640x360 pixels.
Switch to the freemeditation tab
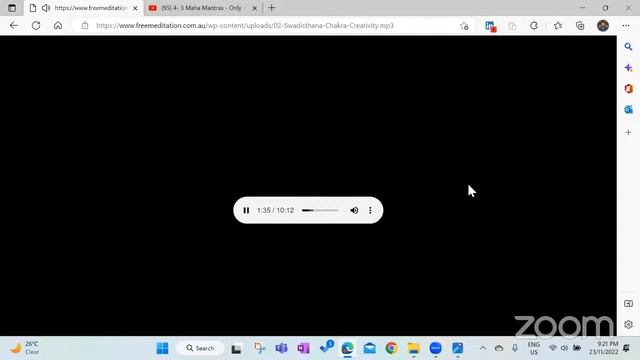[x=84, y=8]
